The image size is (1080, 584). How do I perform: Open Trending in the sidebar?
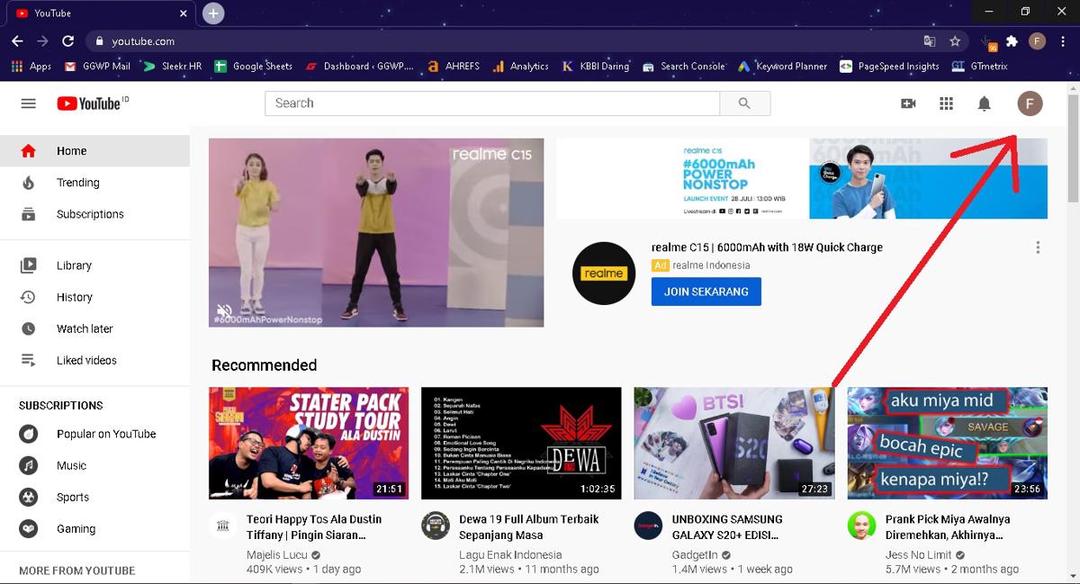(94, 182)
